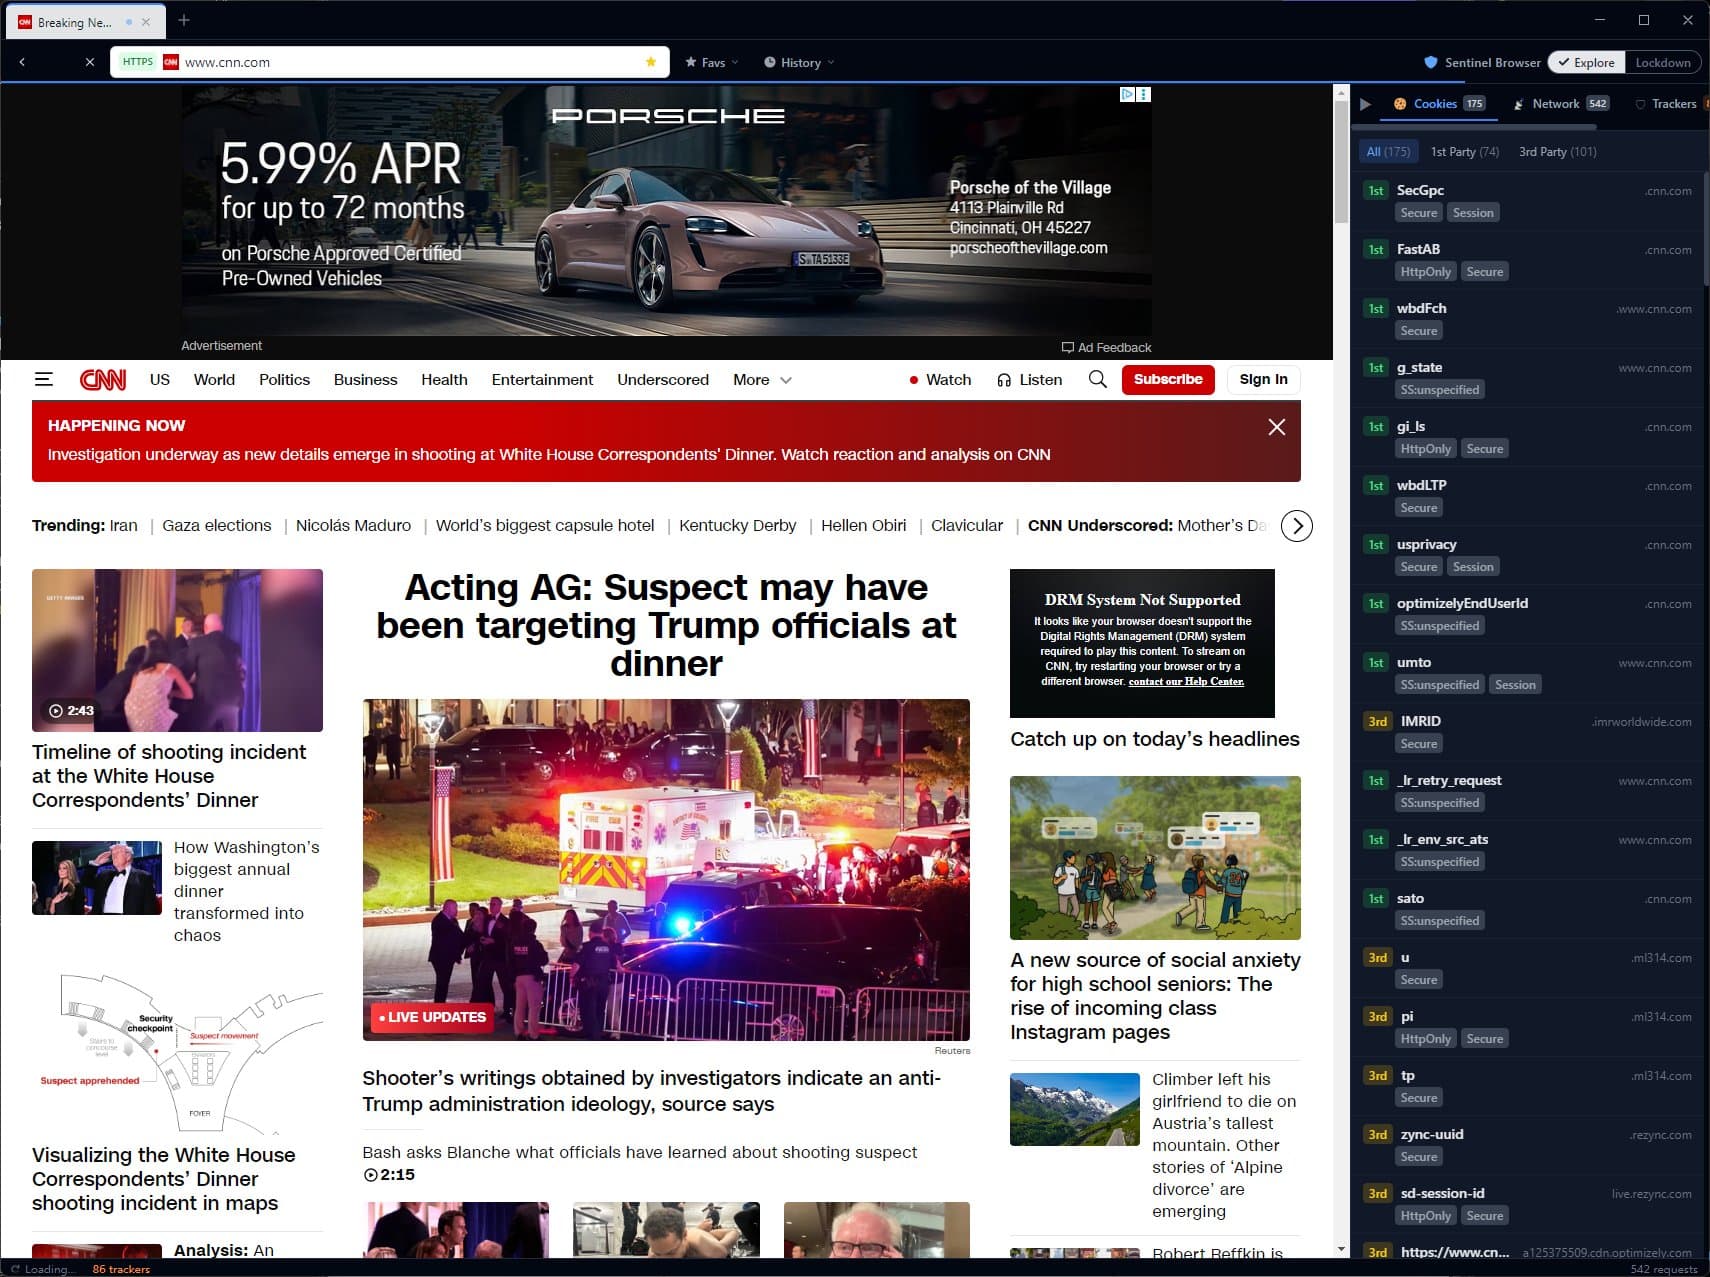Click the Sentinel Browser shield icon
Image resolution: width=1710 pixels, height=1277 pixels.
click(x=1431, y=62)
